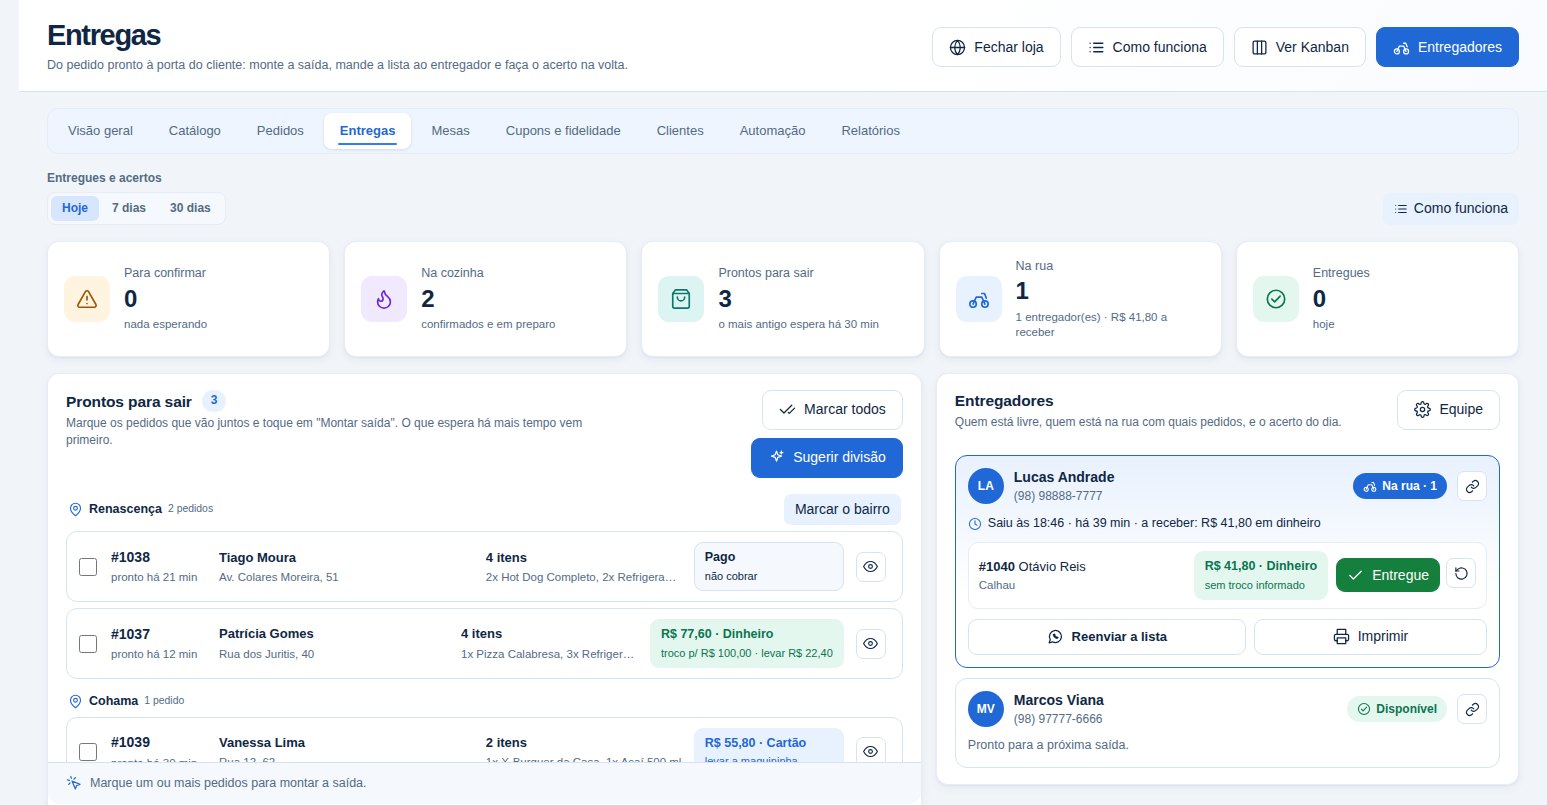Click the MV avatar of Marcos Viana

986,709
